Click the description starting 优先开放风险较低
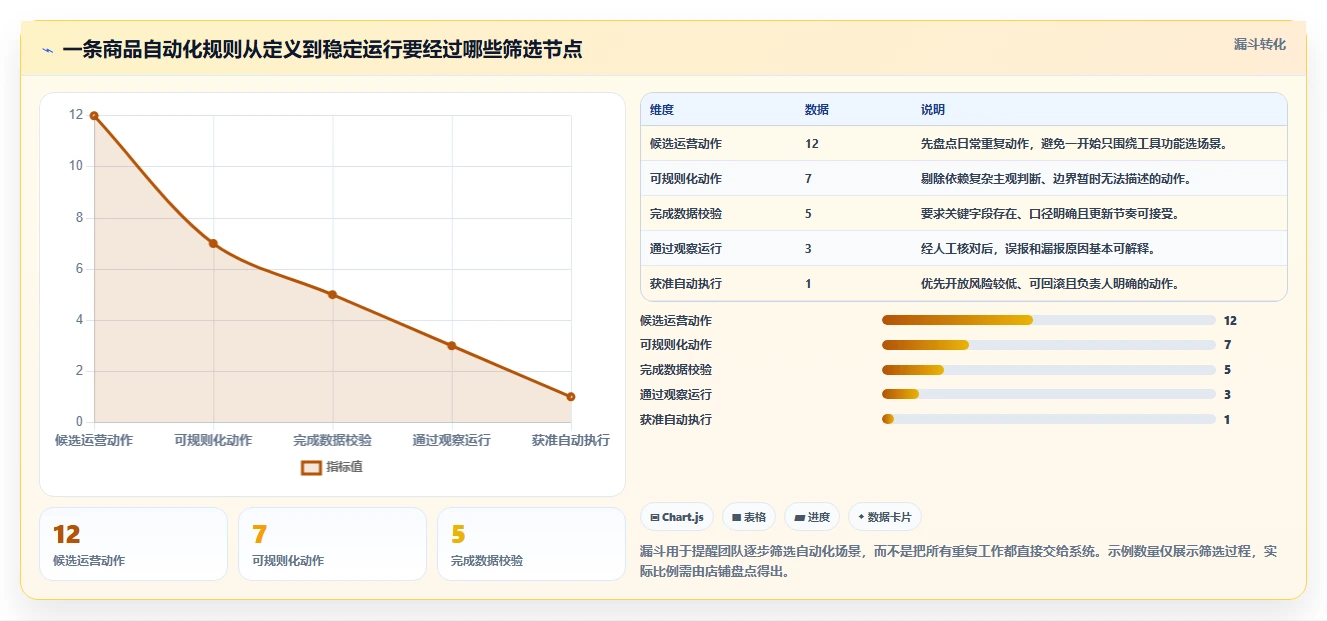This screenshot has height=621, width=1327. [x=1049, y=284]
